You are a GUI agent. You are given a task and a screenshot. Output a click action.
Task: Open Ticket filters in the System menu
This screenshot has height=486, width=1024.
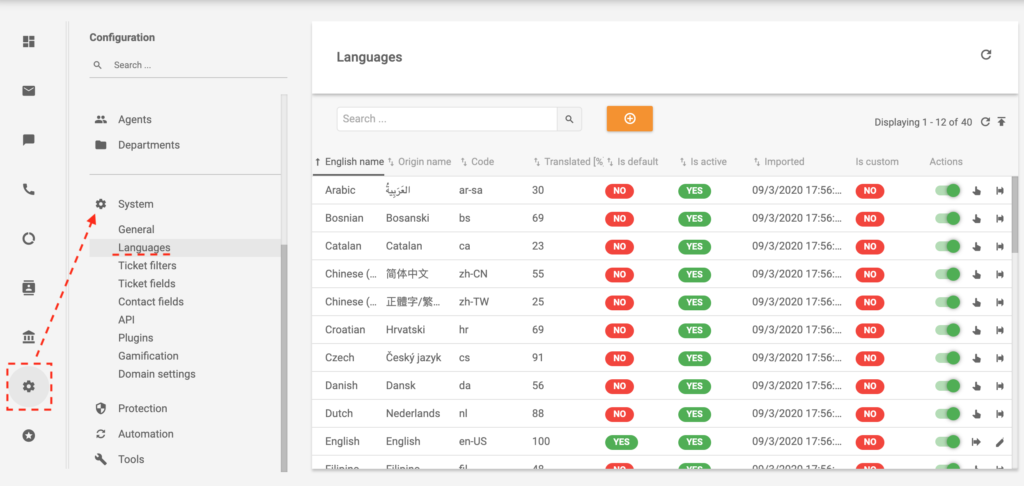point(147,266)
